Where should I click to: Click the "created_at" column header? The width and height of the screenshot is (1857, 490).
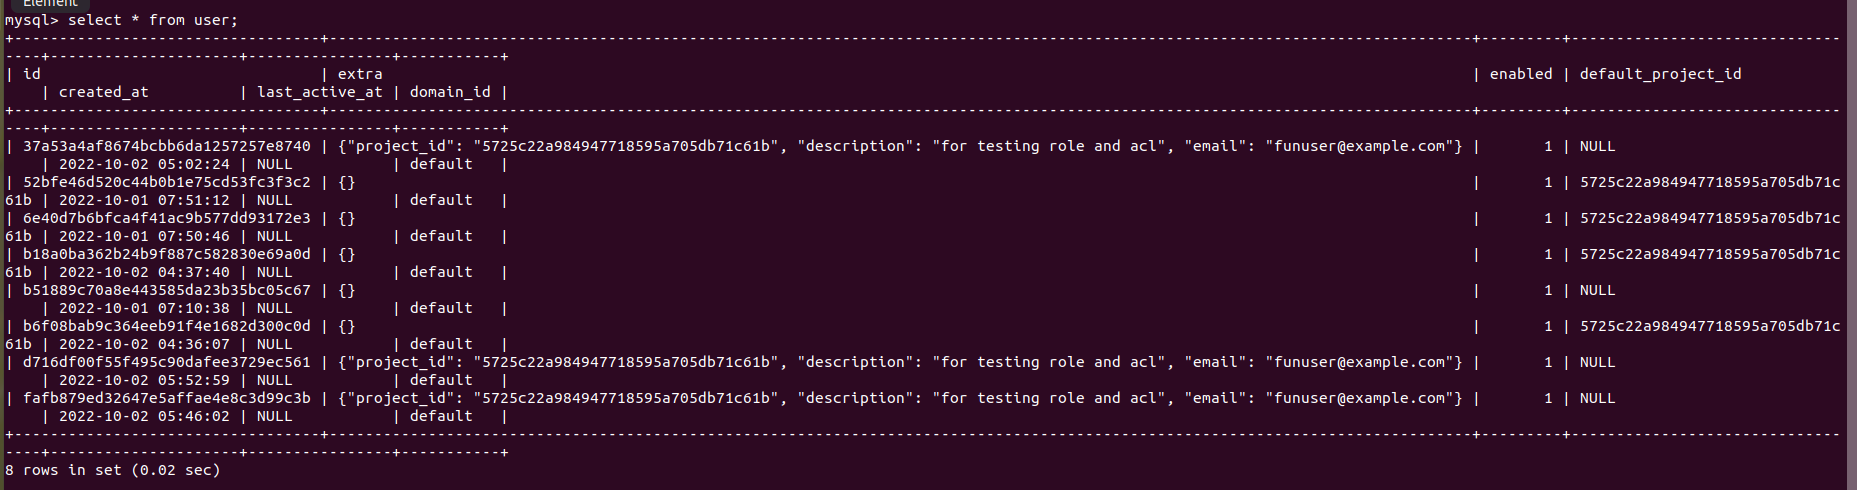103,92
